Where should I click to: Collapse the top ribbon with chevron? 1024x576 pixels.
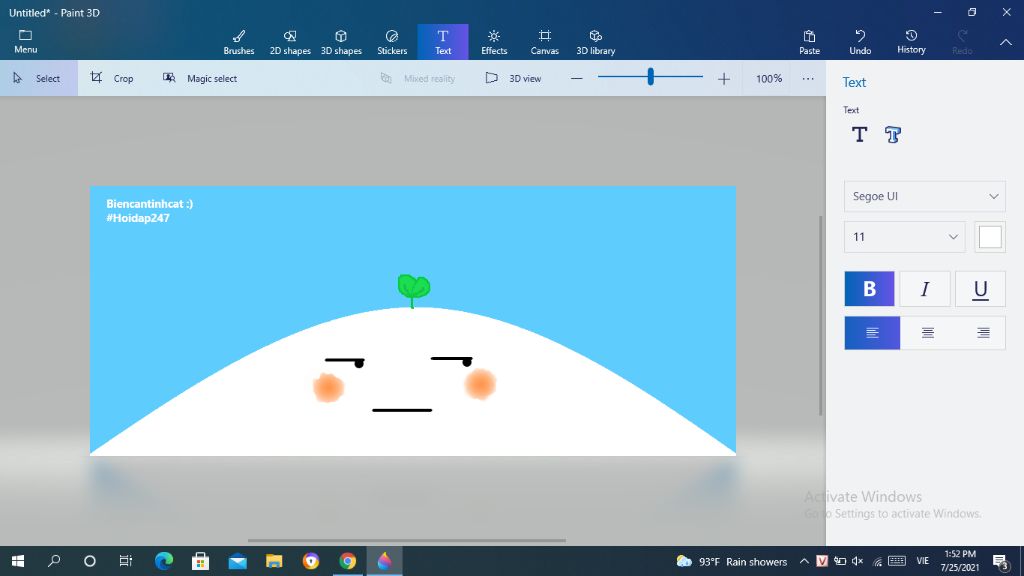(x=1006, y=42)
